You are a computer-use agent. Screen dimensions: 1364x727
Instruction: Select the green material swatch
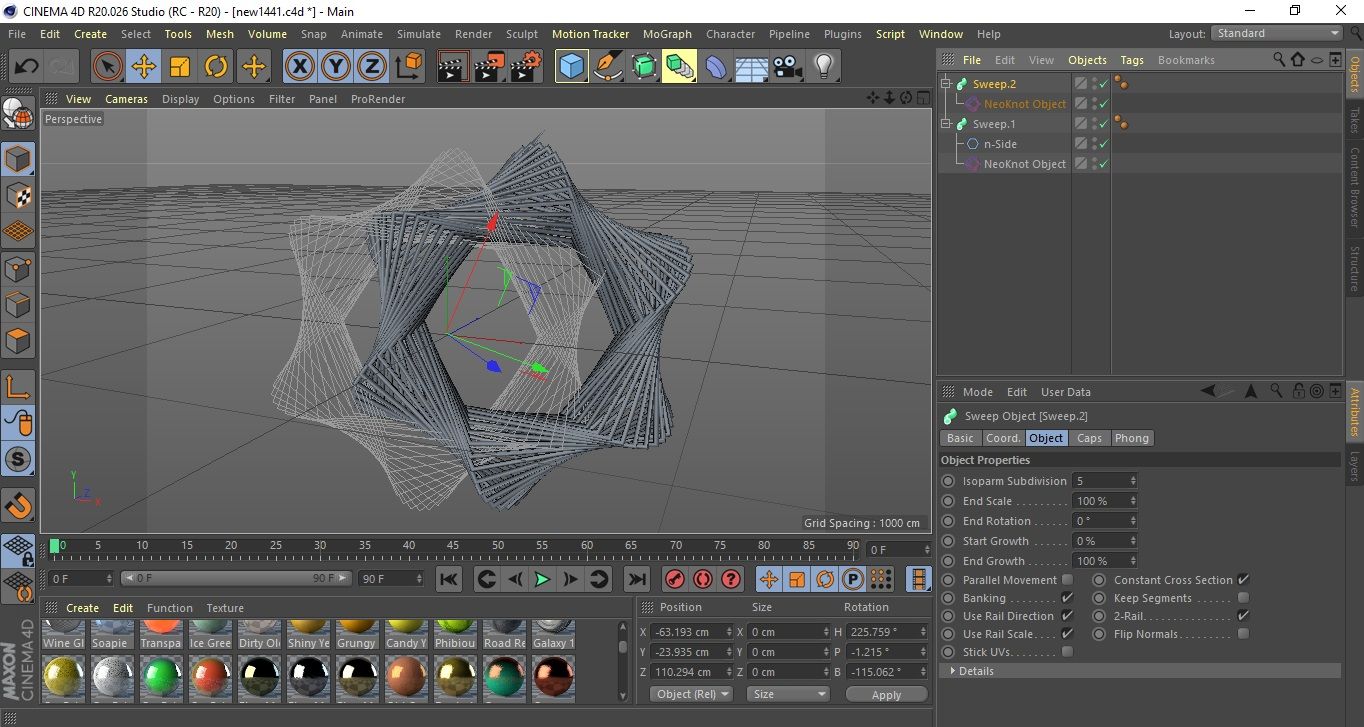click(161, 677)
